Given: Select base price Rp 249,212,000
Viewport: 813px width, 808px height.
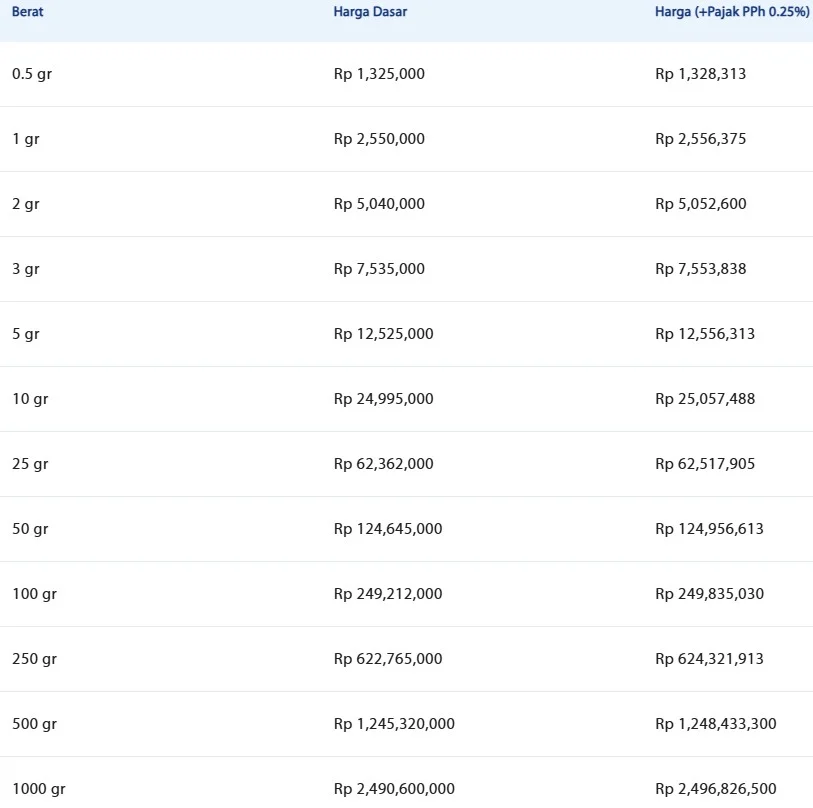Looking at the screenshot, I should point(388,594).
